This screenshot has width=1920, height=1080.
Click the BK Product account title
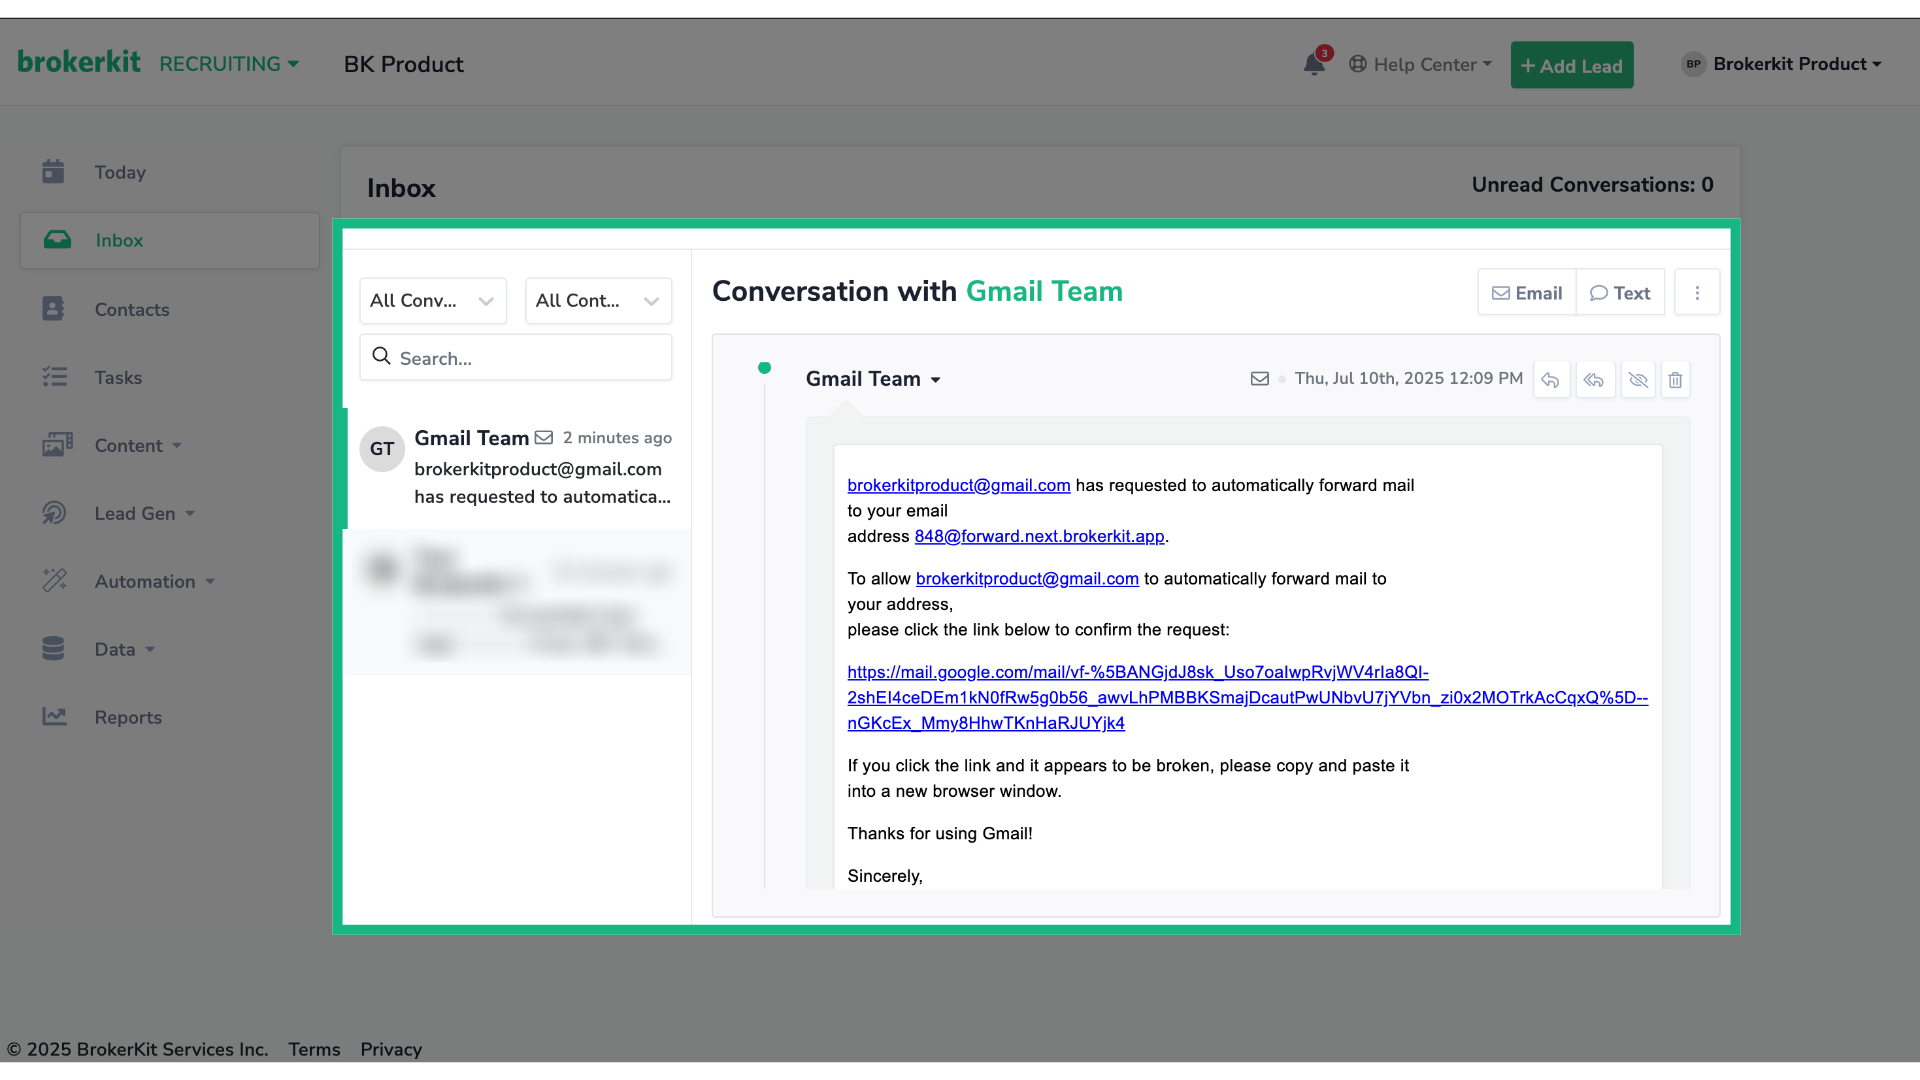(x=404, y=64)
